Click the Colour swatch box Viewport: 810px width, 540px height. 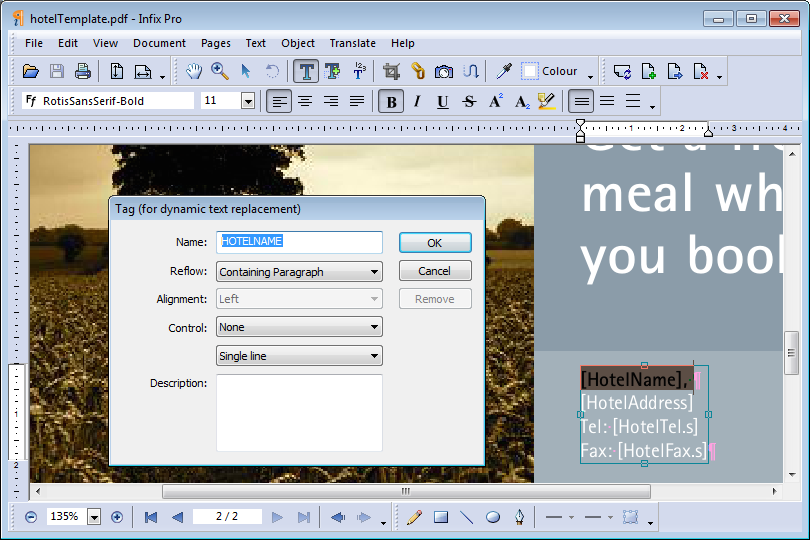pos(530,71)
